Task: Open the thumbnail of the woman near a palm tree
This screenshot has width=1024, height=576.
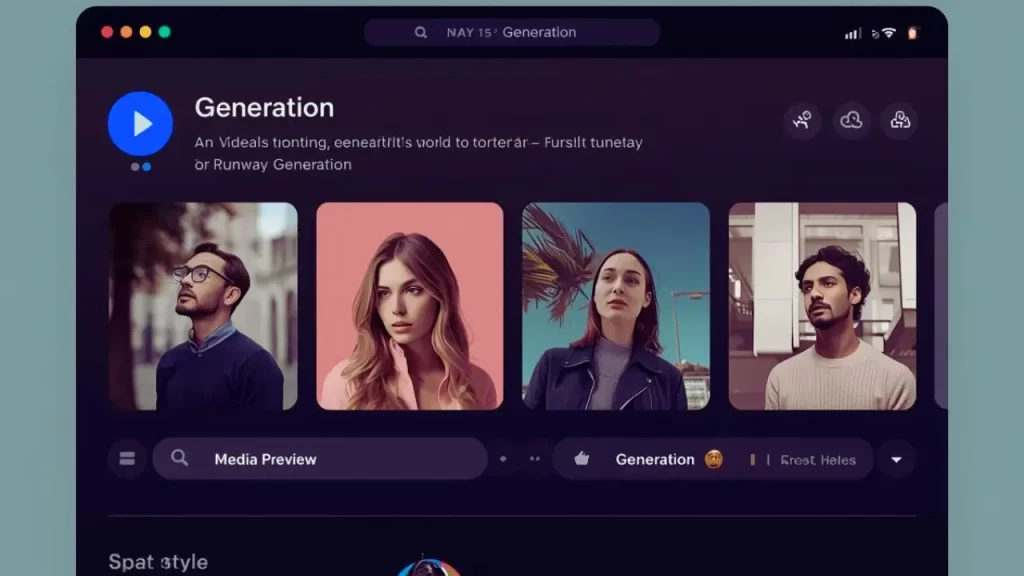Action: tap(616, 306)
